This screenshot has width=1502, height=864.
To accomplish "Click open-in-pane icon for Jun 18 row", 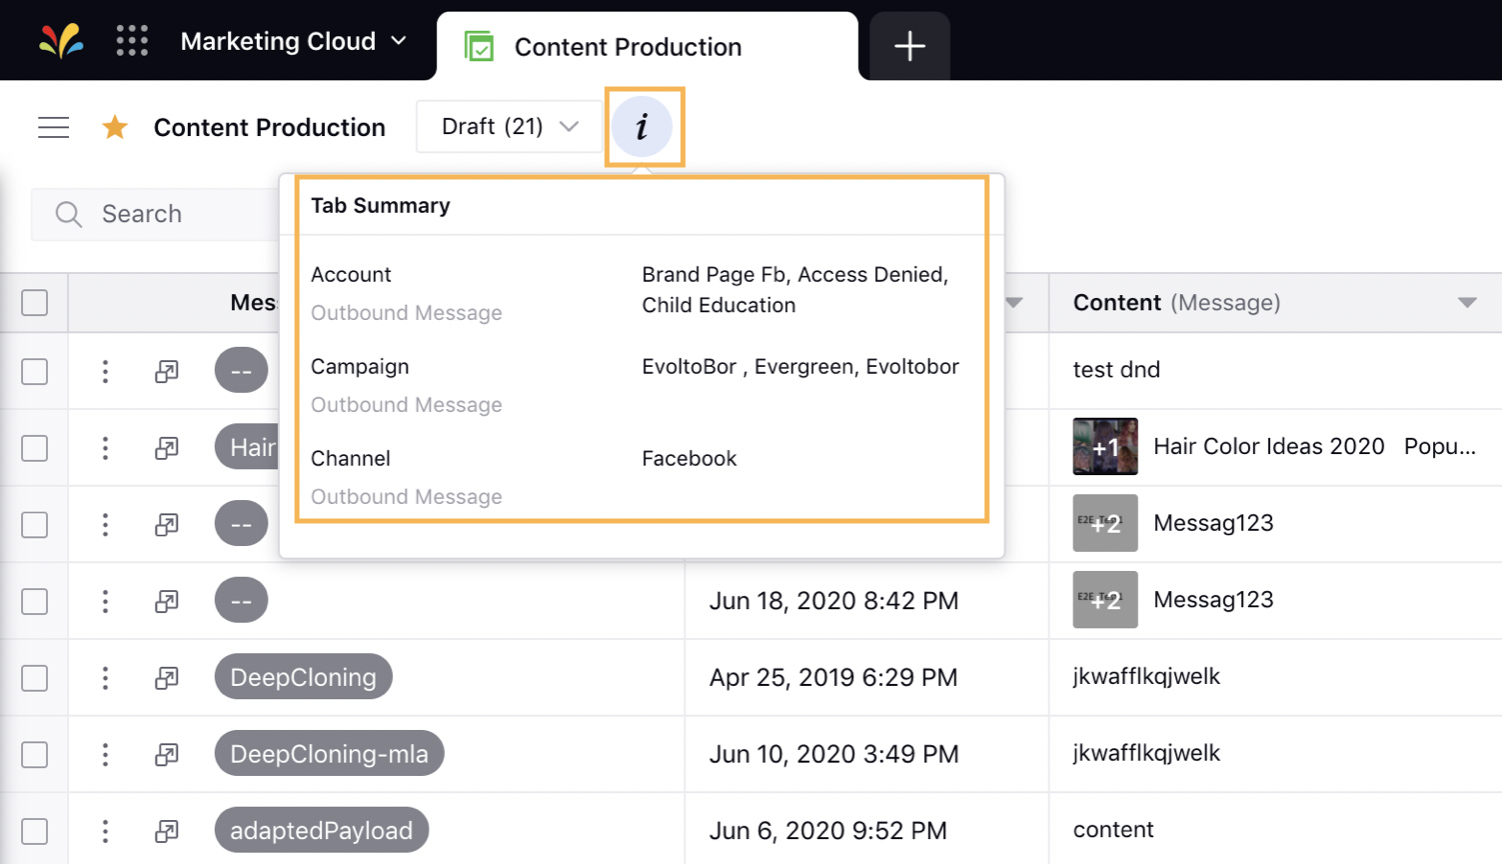I will coord(167,601).
